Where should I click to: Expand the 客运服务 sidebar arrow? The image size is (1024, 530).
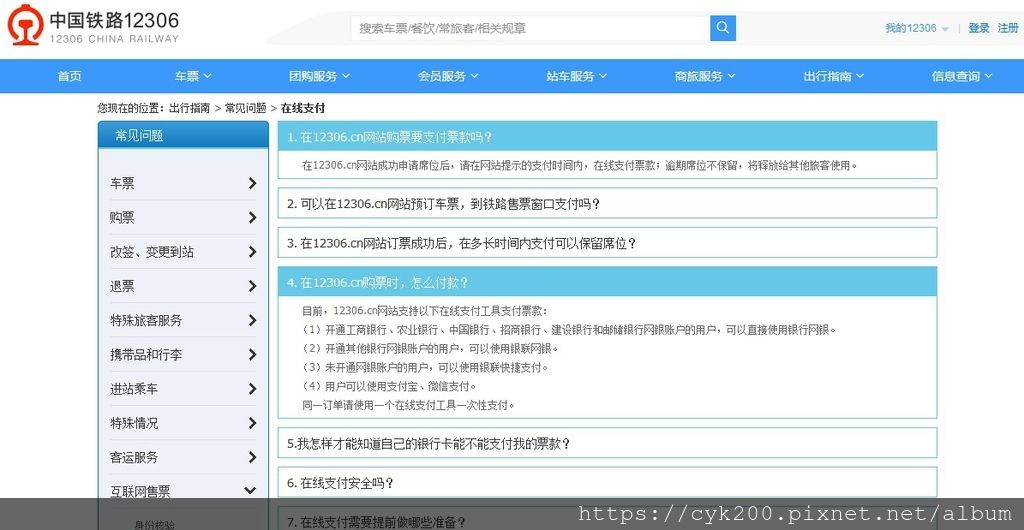(253, 458)
